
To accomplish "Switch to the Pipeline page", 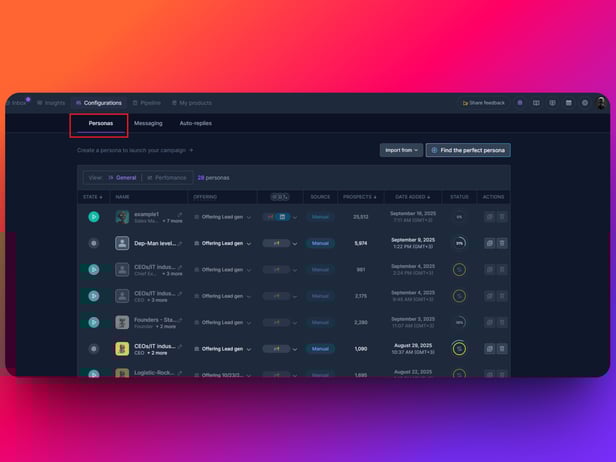I will tap(147, 103).
